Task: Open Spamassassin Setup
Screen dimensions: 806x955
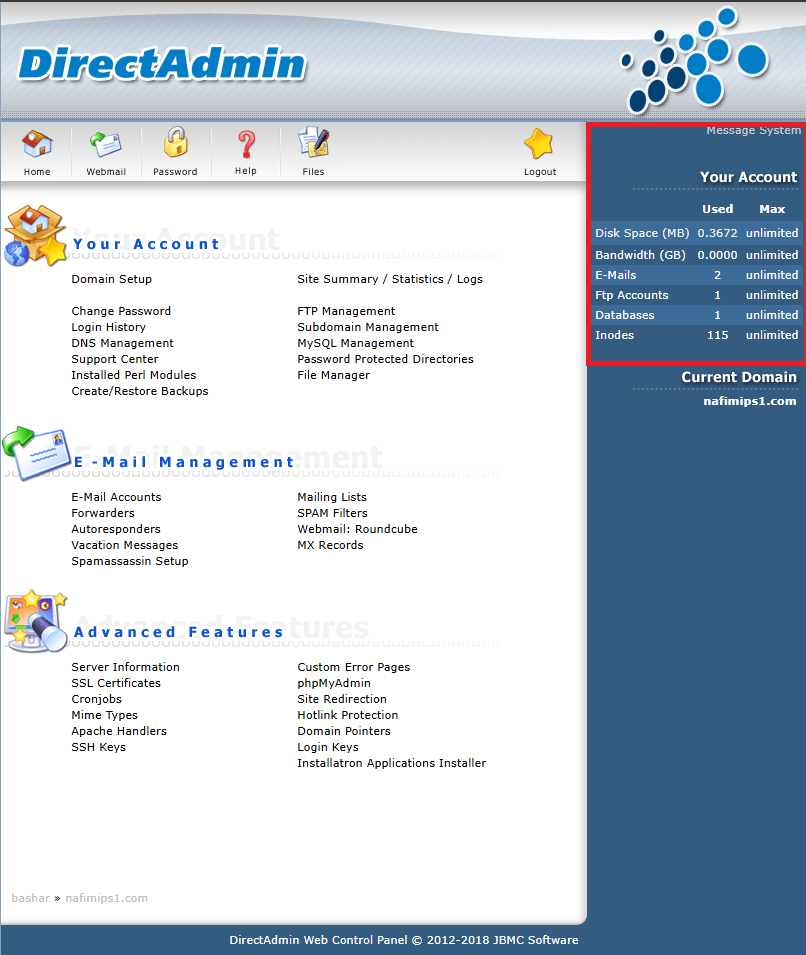Action: pos(130,561)
